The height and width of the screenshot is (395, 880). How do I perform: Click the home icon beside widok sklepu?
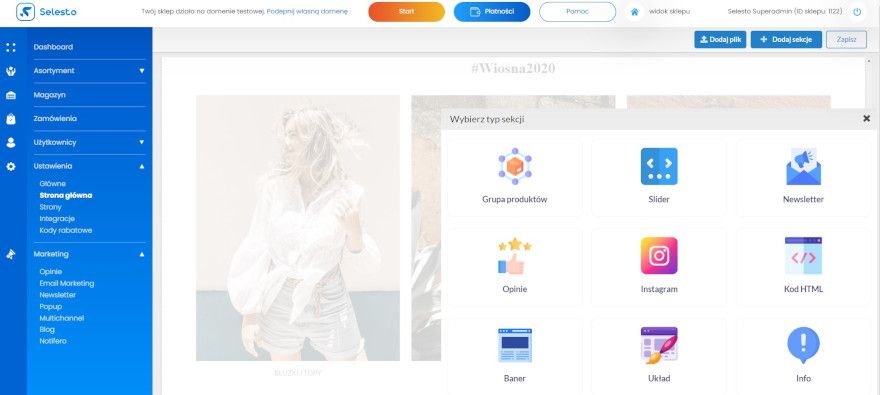pyautogui.click(x=635, y=12)
